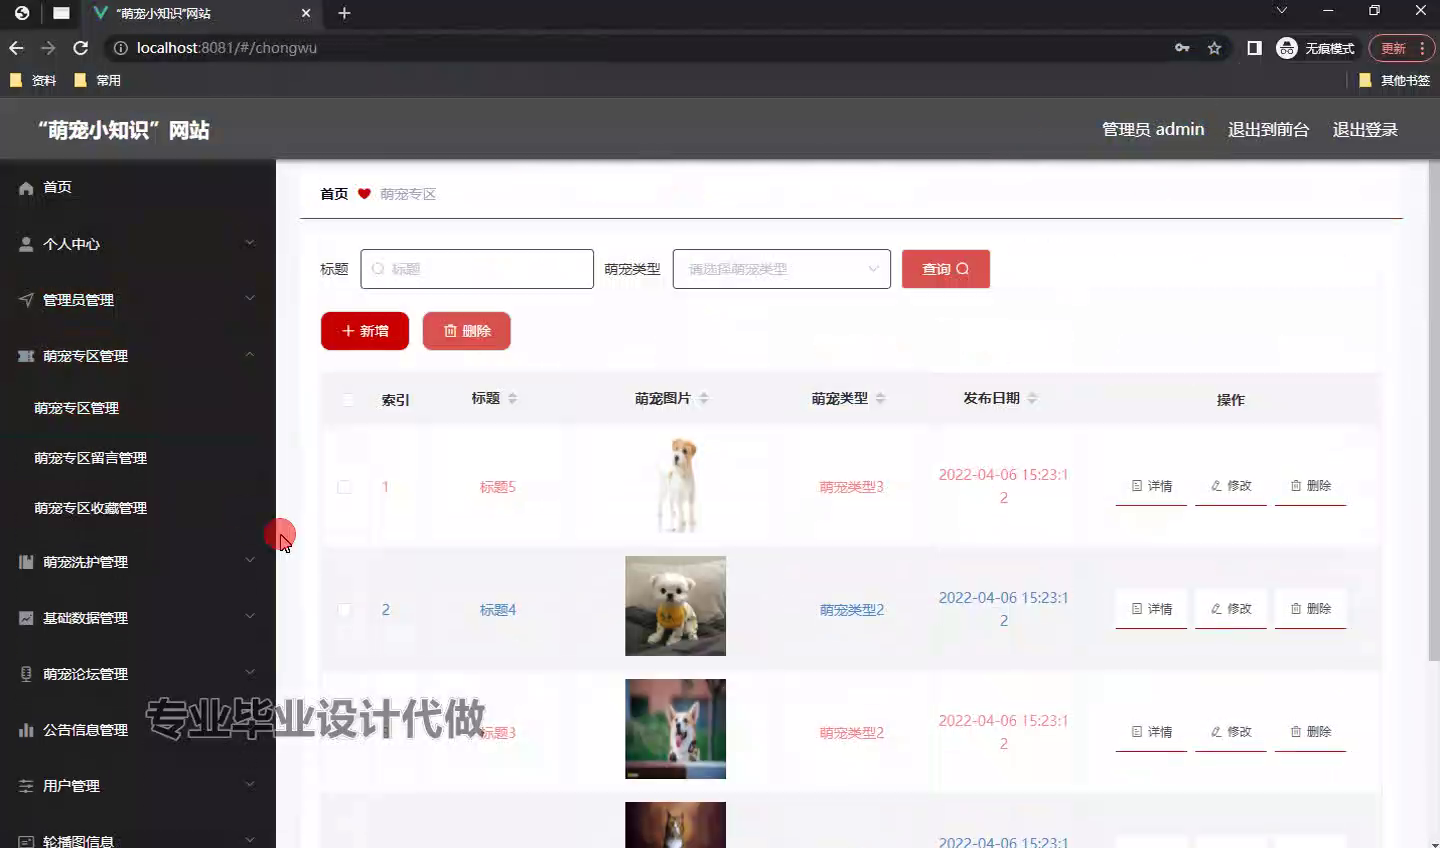The image size is (1440, 848).
Task: Open 萌宠专区收藏管理 submenu item
Action: [x=90, y=508]
